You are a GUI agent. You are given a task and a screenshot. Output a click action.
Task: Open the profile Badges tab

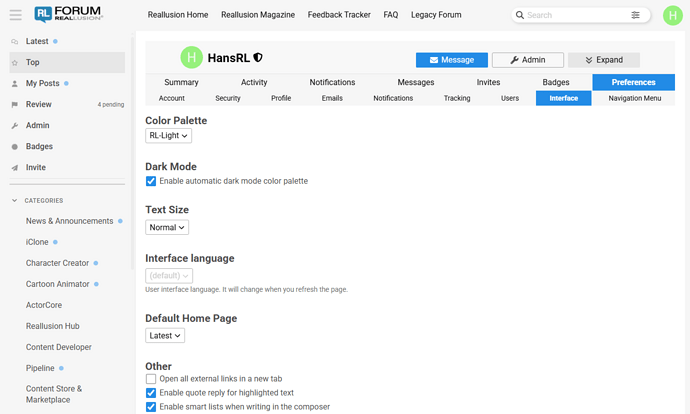(556, 82)
